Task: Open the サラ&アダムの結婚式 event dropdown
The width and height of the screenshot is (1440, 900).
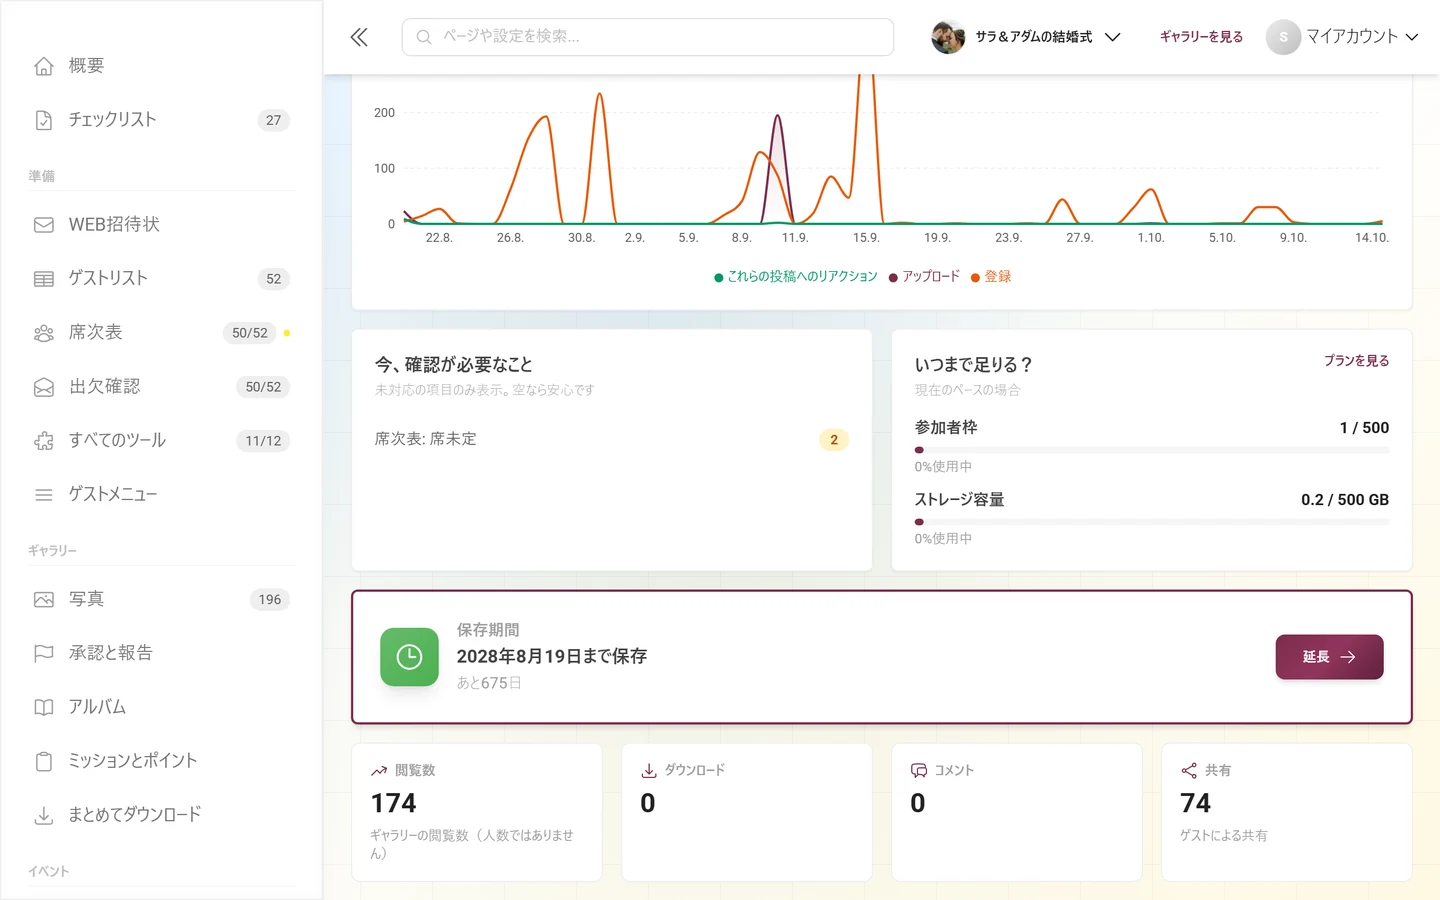Action: 1026,37
